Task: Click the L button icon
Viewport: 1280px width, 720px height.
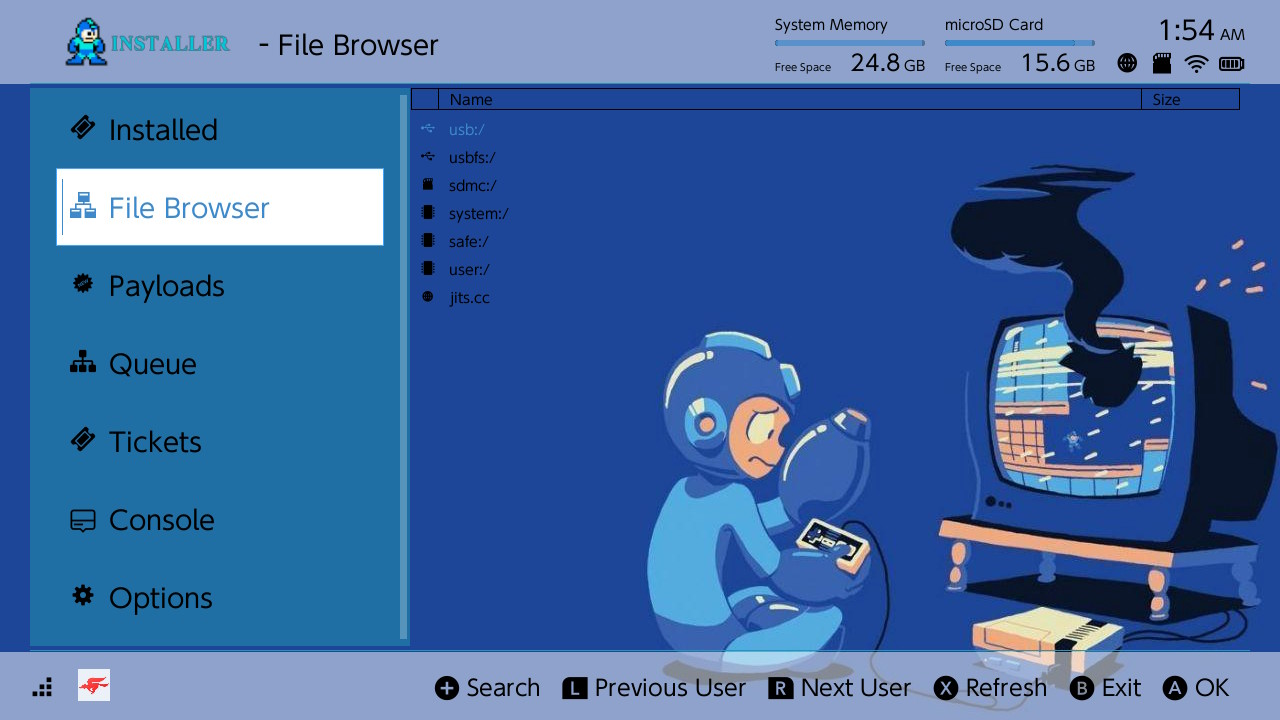Action: [574, 688]
